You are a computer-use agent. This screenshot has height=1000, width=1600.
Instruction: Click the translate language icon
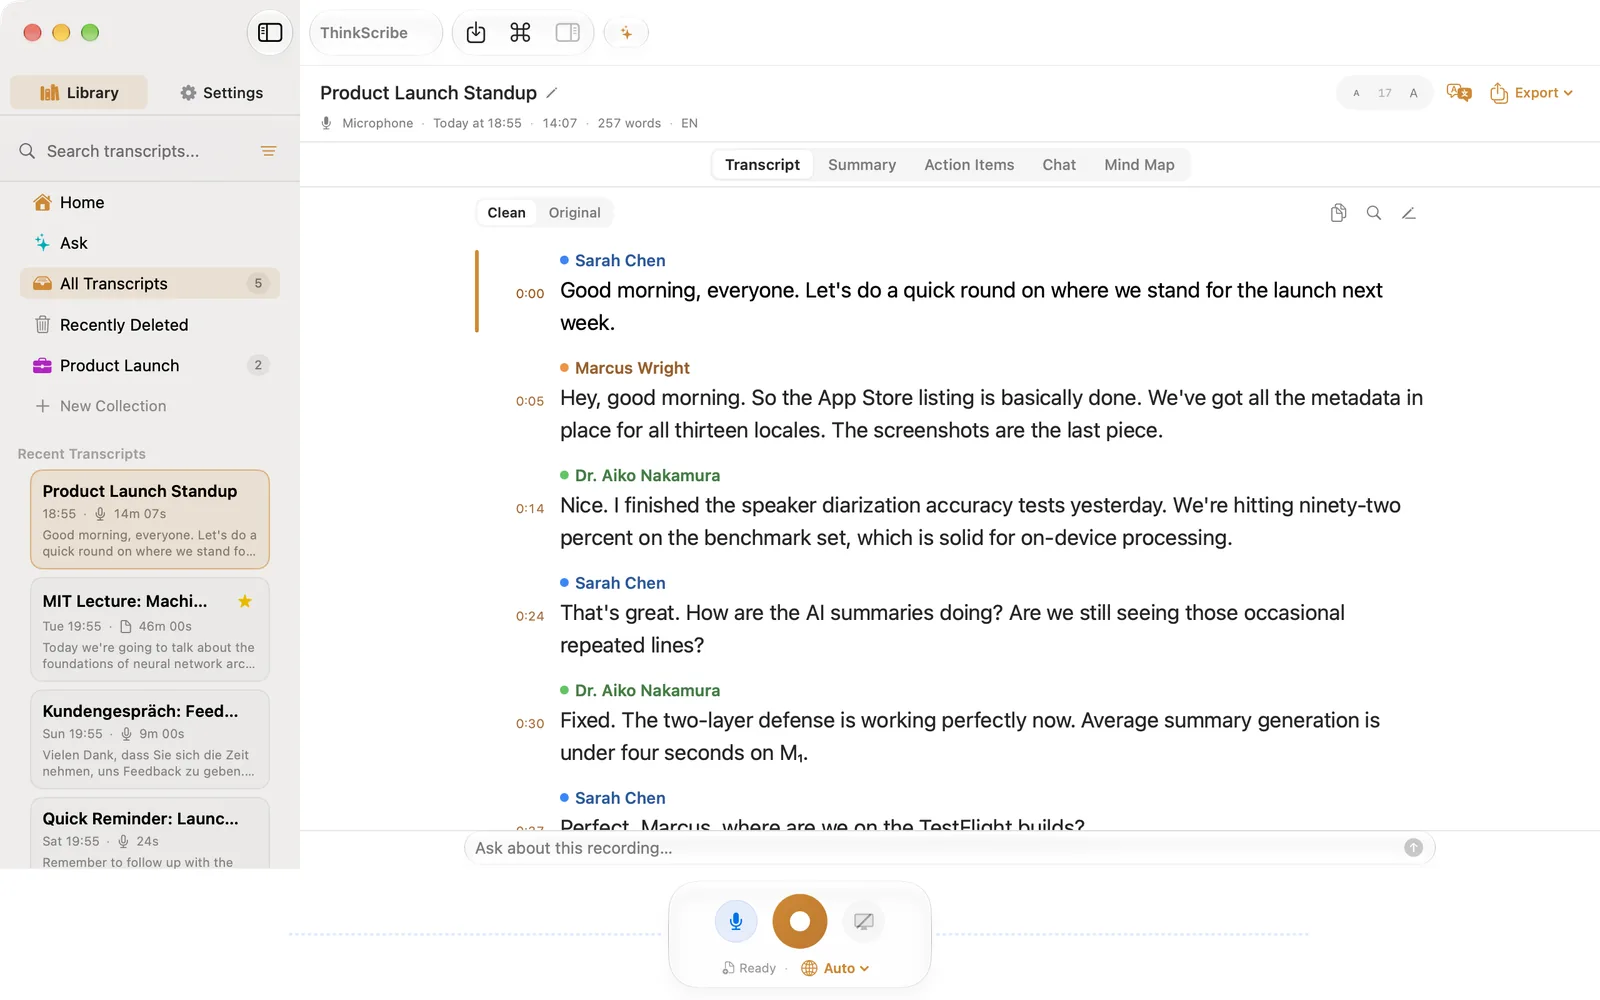1459,93
